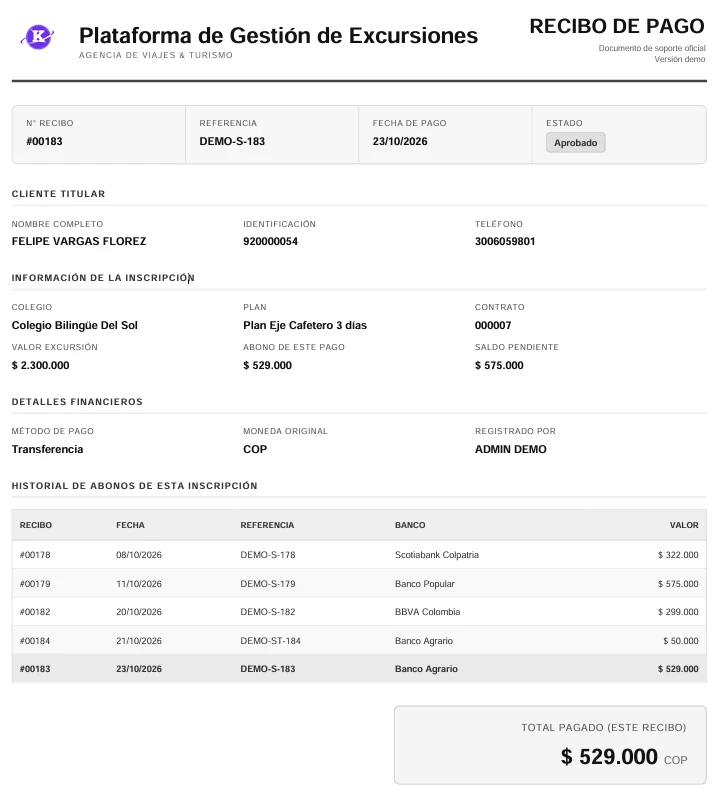
Task: Click the CLIENTE TITULAR section heading
Action: [x=58, y=194]
